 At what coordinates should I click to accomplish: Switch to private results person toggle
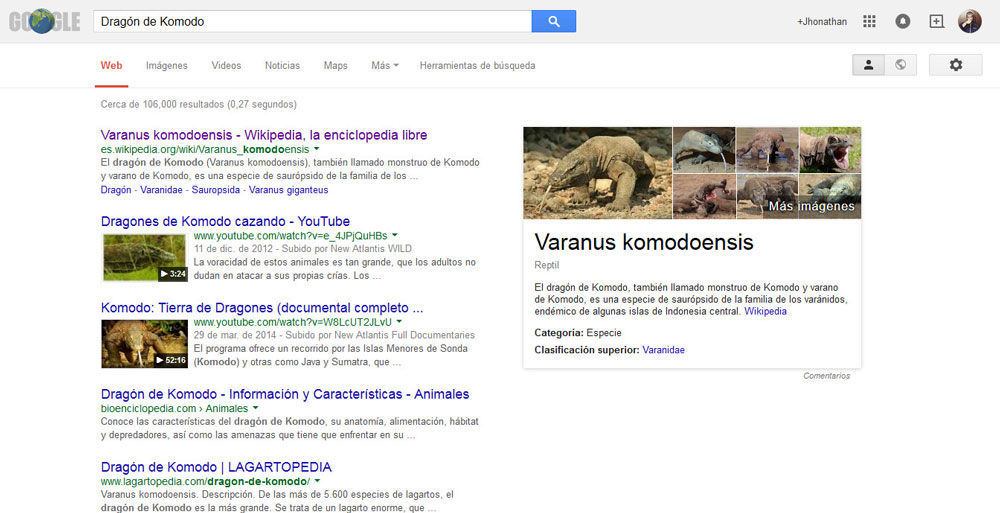[x=868, y=65]
